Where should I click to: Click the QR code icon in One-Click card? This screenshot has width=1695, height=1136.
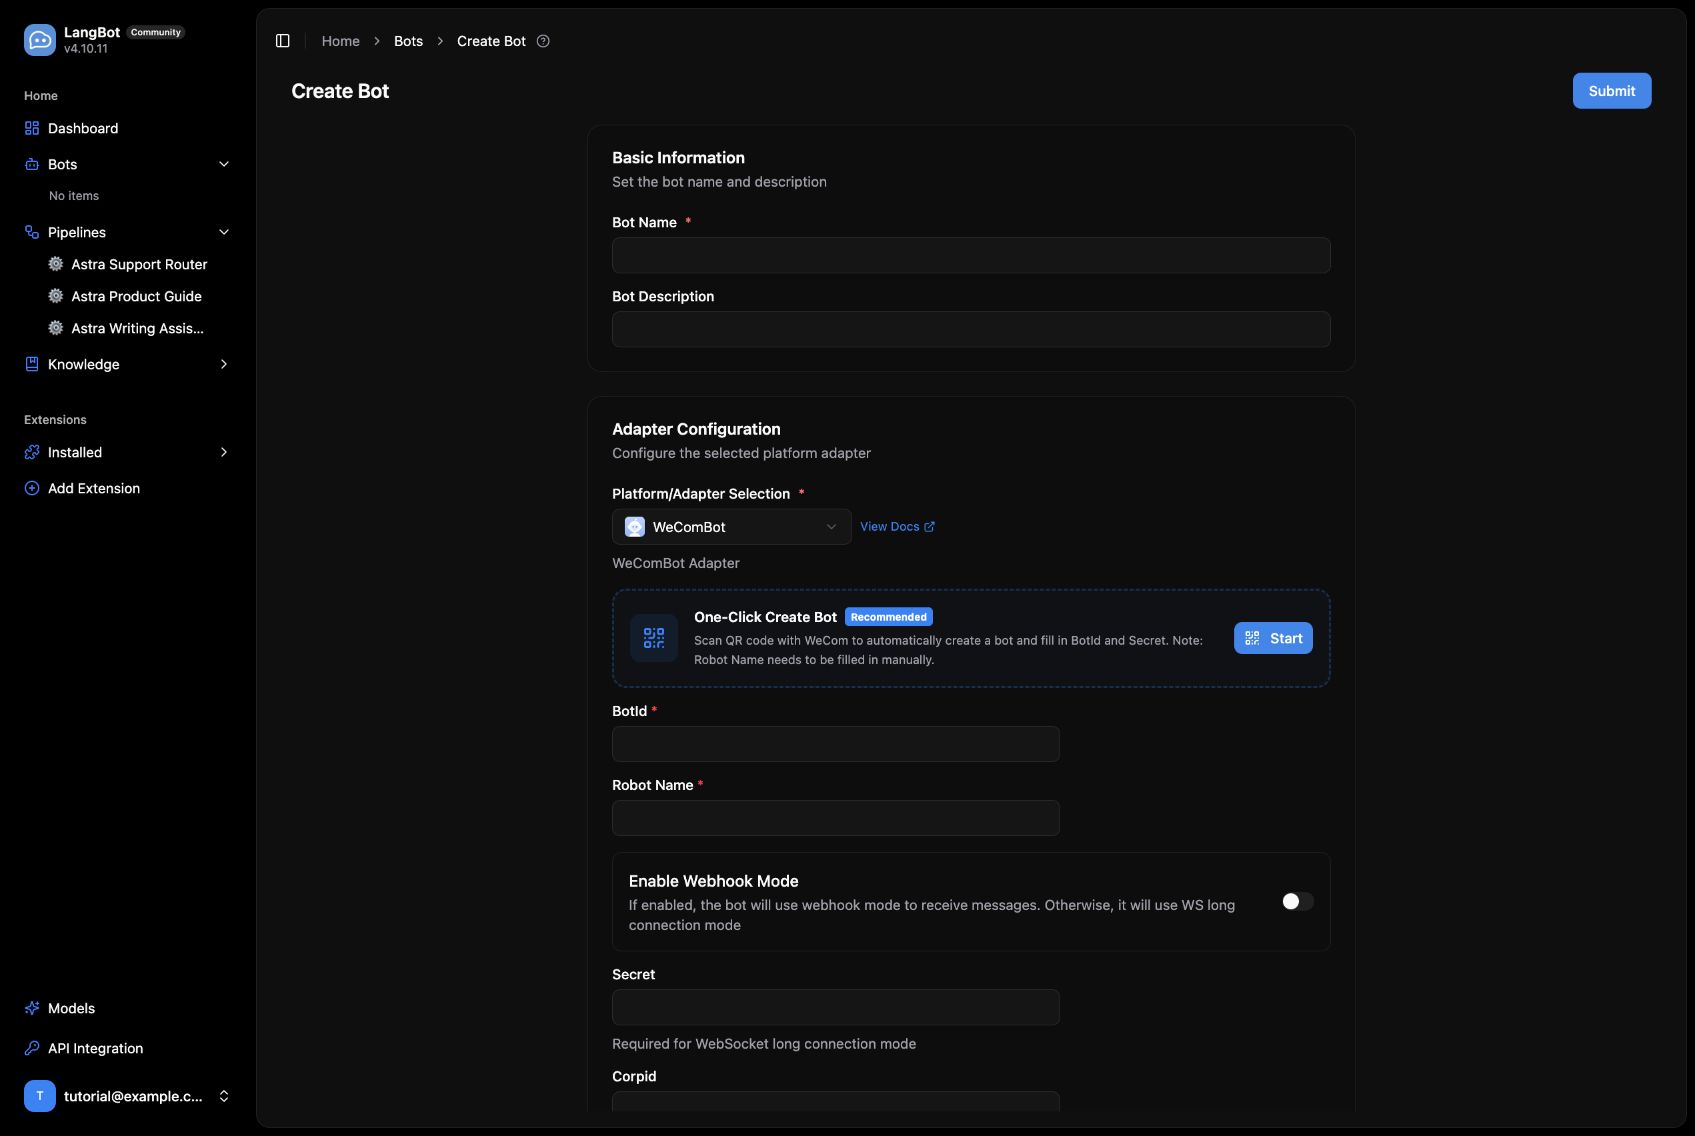(654, 638)
